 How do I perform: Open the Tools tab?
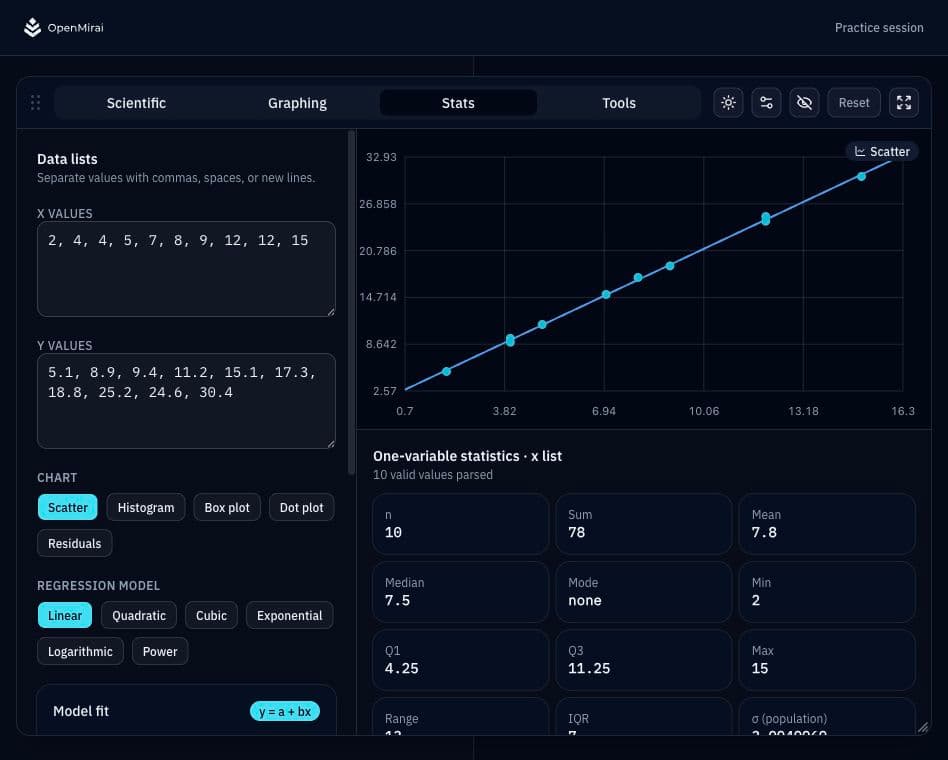tap(619, 103)
